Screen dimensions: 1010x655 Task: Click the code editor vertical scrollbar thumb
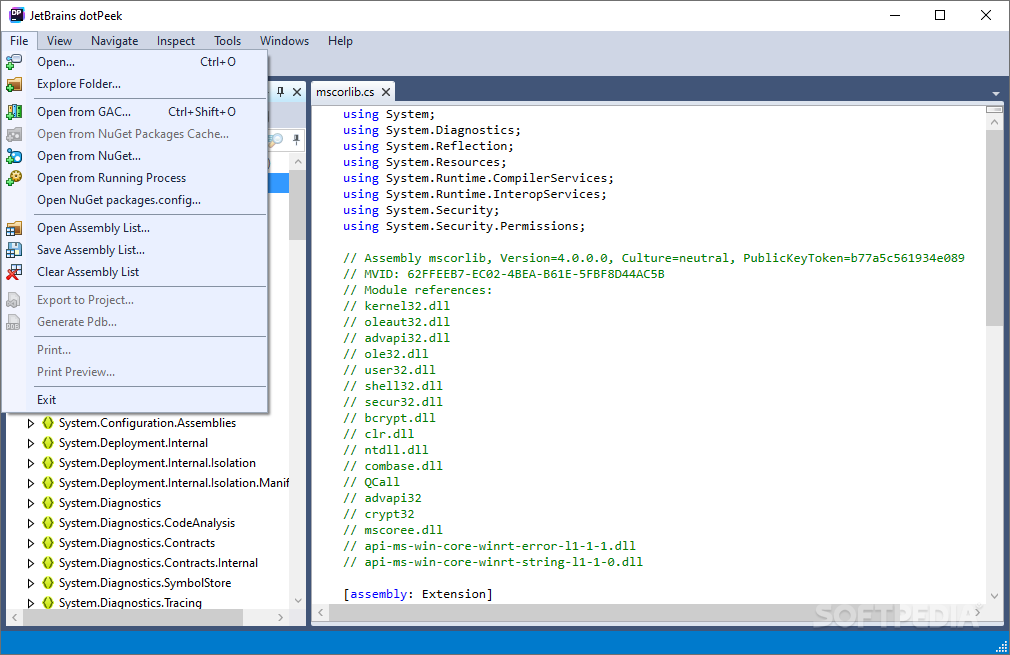point(994,228)
